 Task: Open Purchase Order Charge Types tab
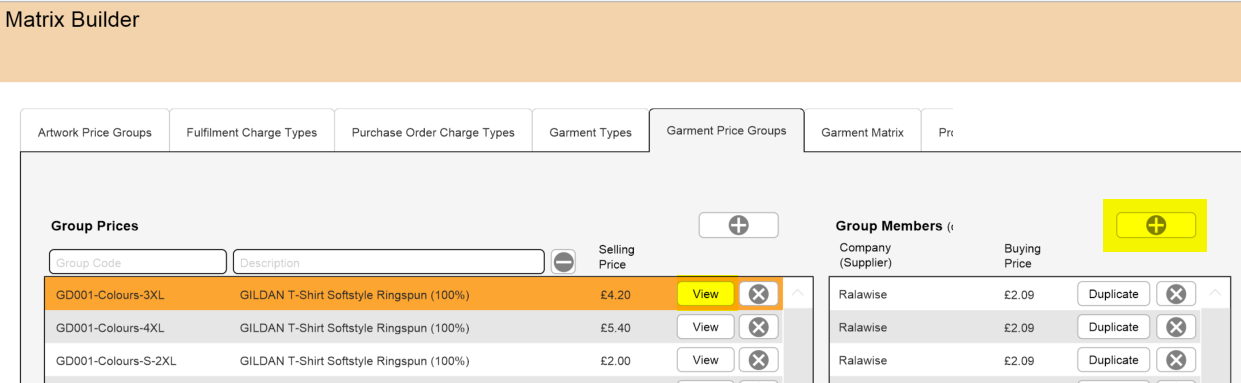click(433, 132)
